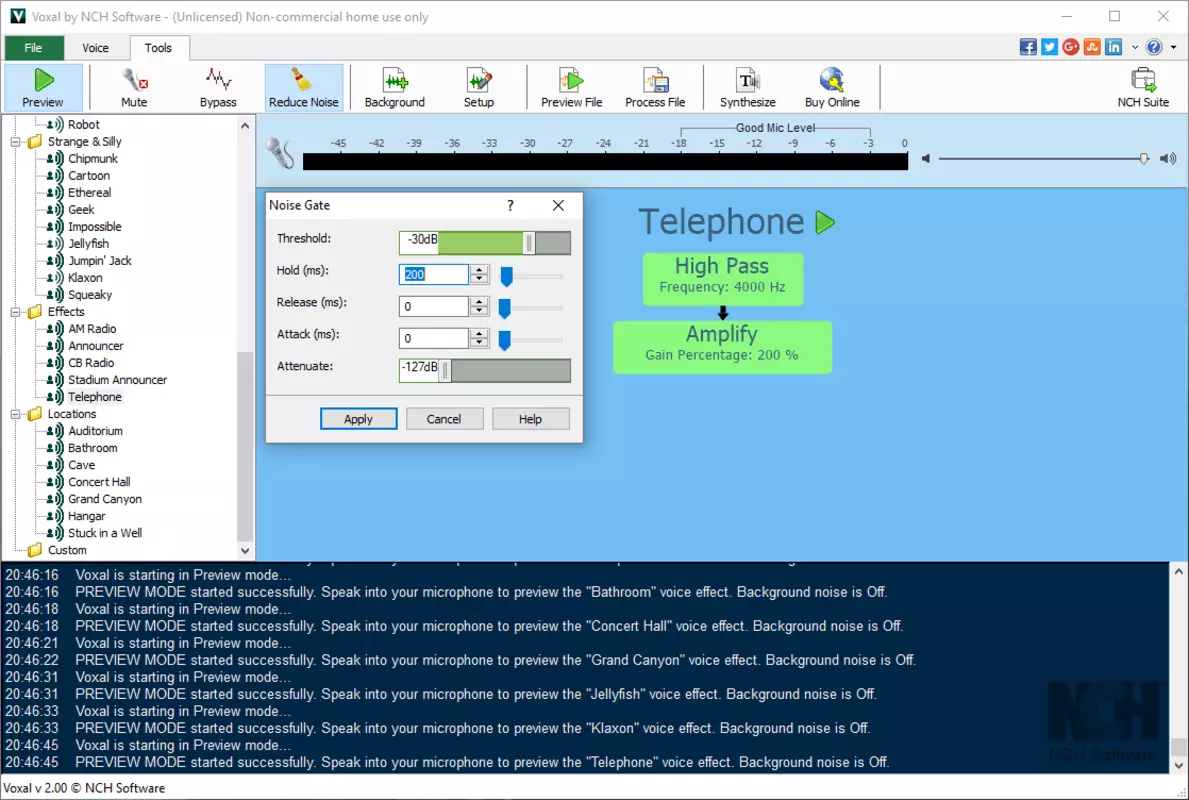The image size is (1189, 800).
Task: Open the Amplify effect block
Action: pyautogui.click(x=722, y=347)
